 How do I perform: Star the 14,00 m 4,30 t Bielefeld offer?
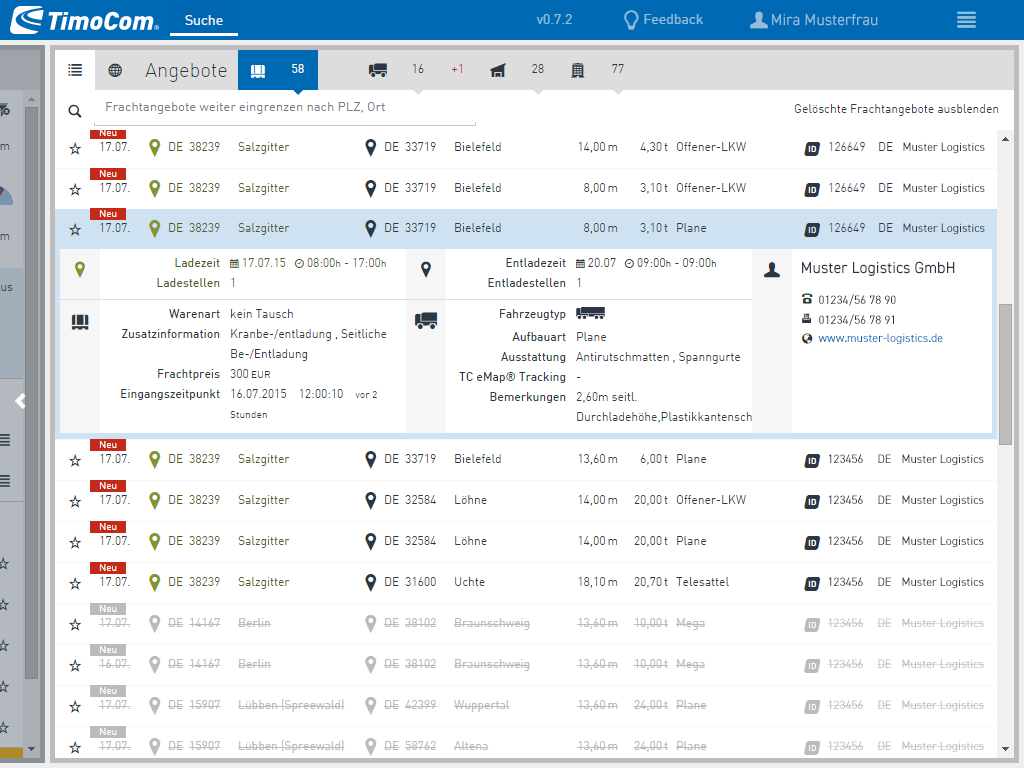75,149
